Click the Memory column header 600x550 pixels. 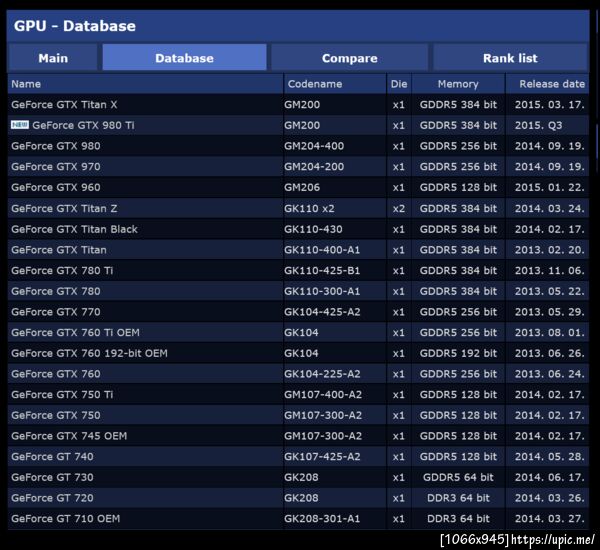458,84
